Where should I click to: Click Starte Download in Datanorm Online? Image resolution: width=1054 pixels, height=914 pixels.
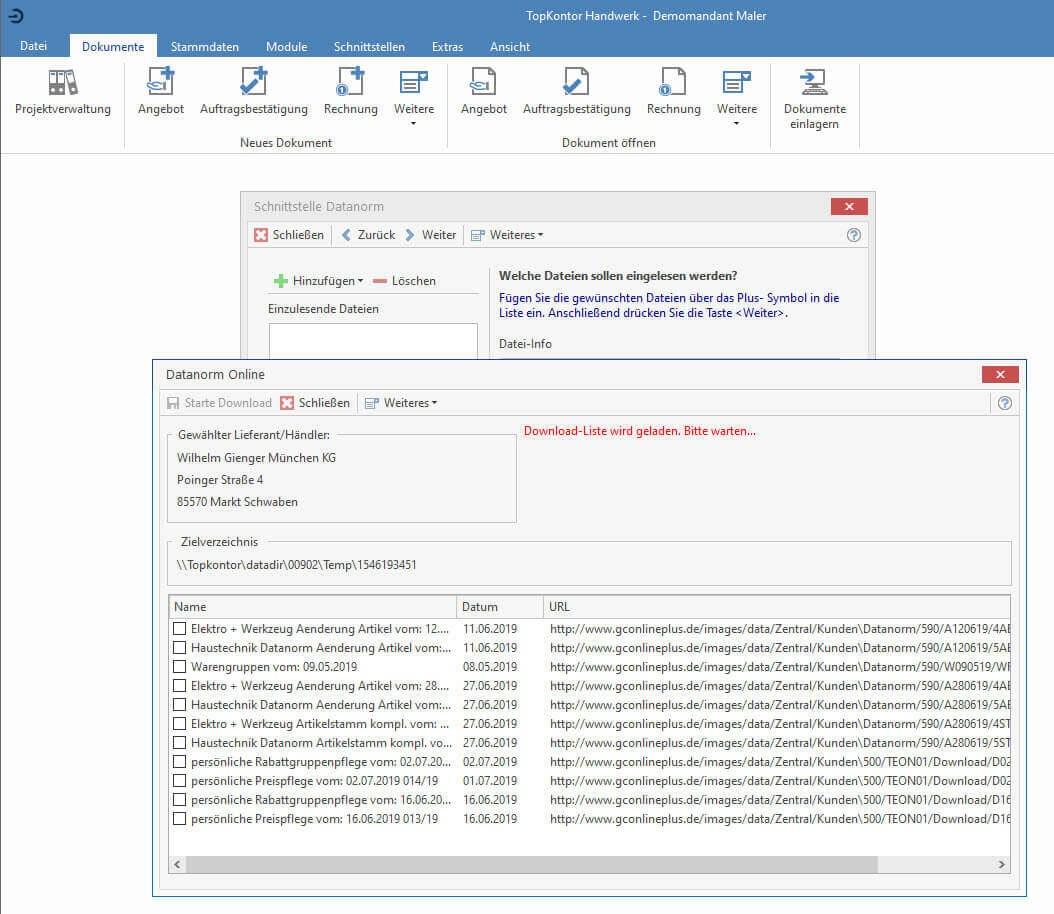(x=220, y=403)
